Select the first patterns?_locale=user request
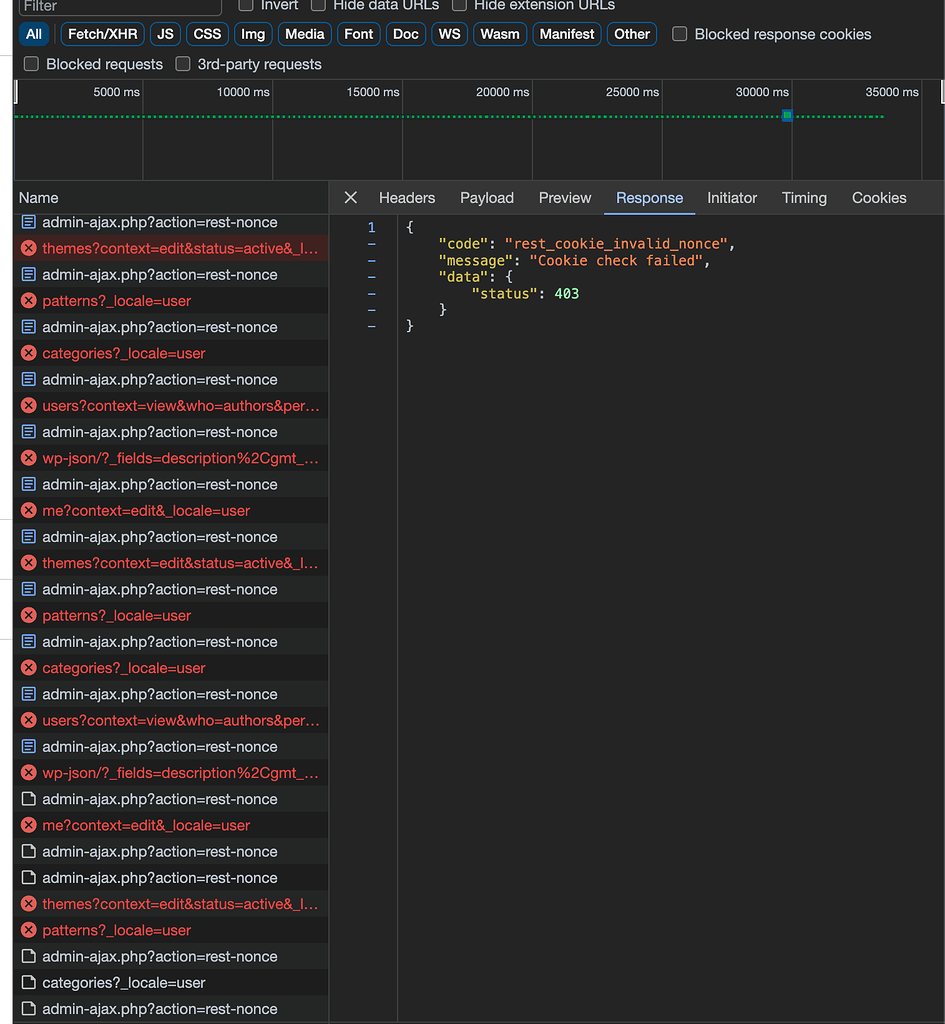The image size is (945, 1024). click(116, 301)
